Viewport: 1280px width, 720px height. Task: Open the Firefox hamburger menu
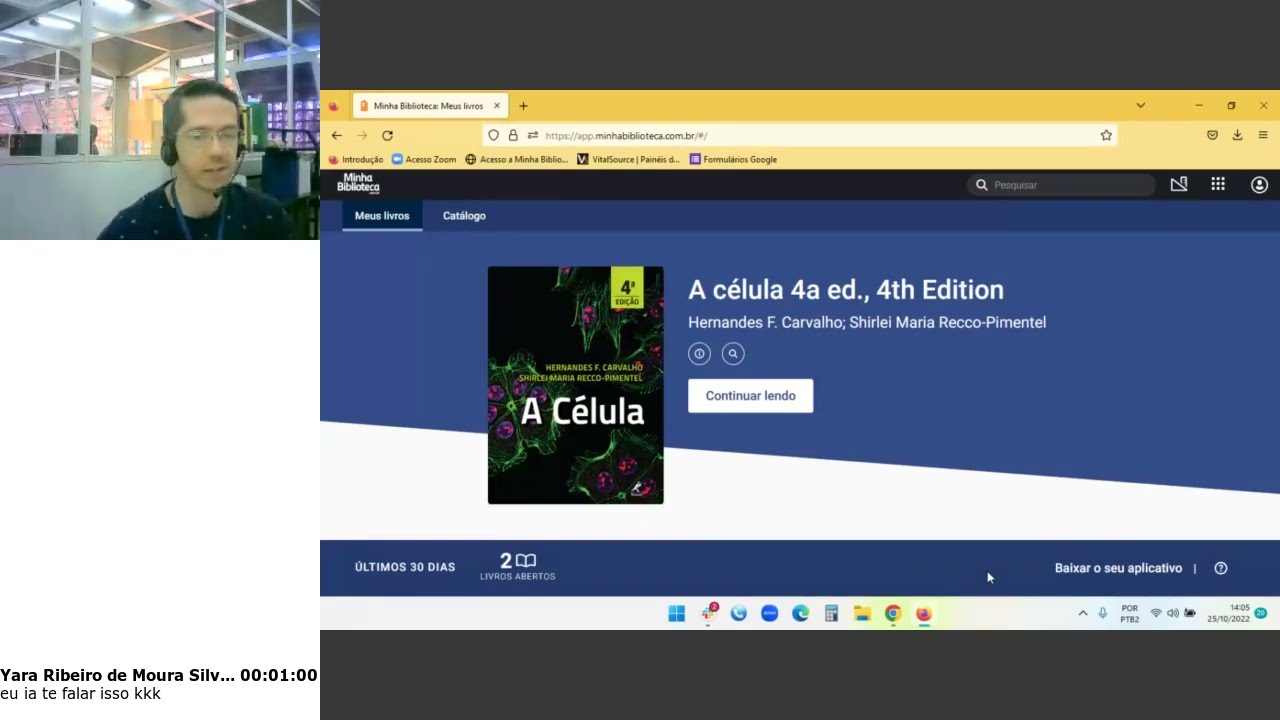click(1263, 135)
